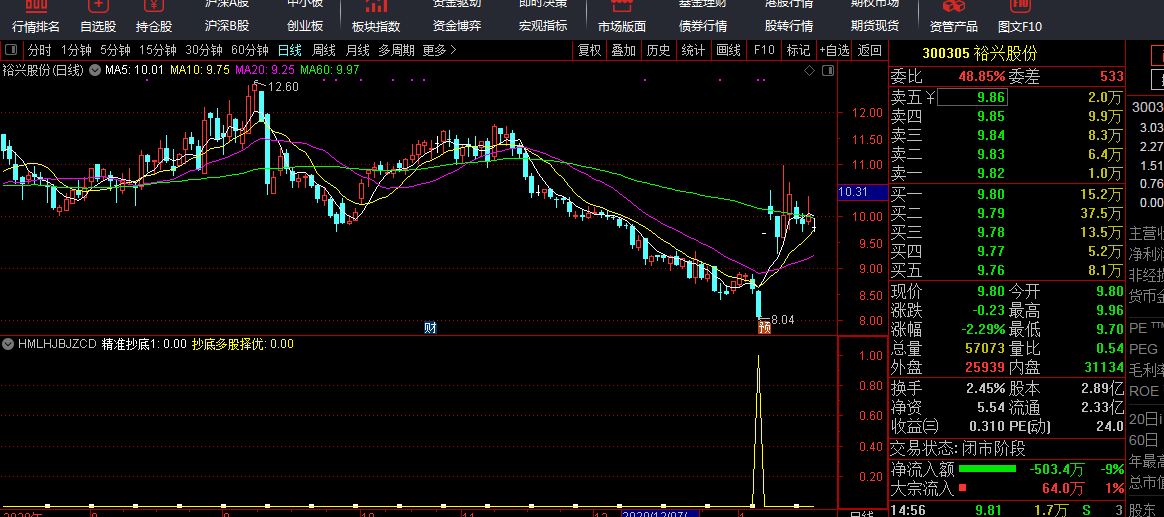Click the 大宗流入 64.0万 value
The width and height of the screenshot is (1164, 517).
[x=1064, y=488]
